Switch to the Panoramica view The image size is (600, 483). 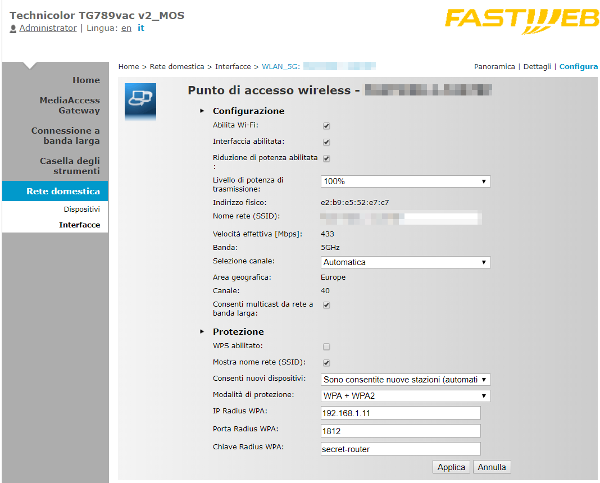pyautogui.click(x=496, y=66)
